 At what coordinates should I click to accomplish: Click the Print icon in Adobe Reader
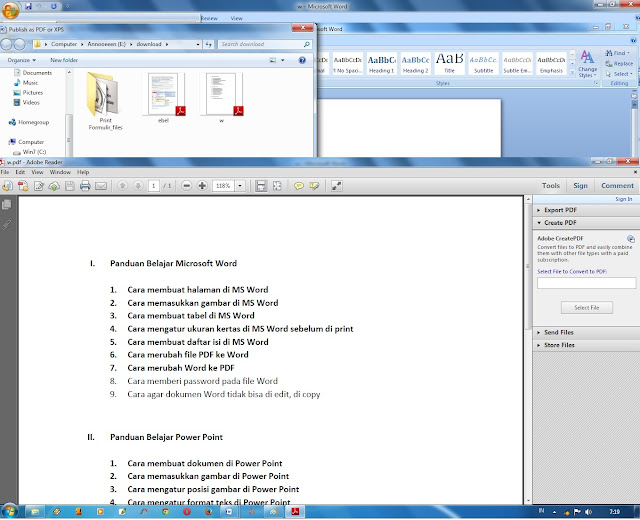tap(85, 186)
